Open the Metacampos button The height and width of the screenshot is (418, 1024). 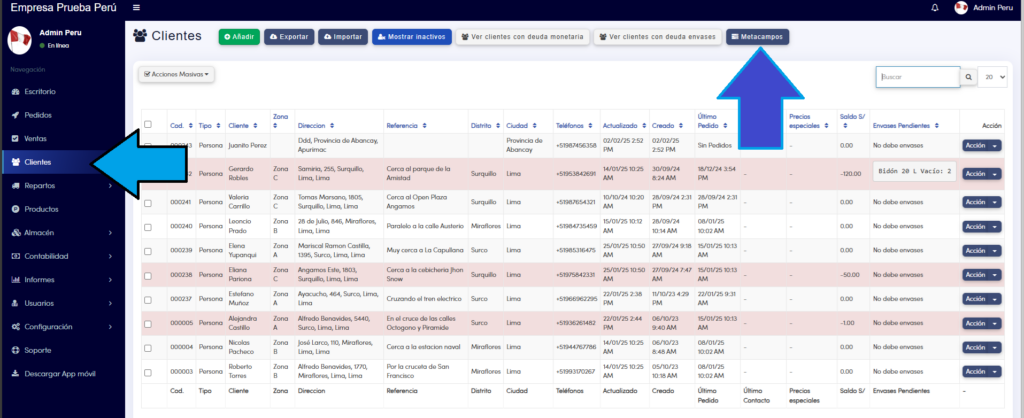[758, 37]
